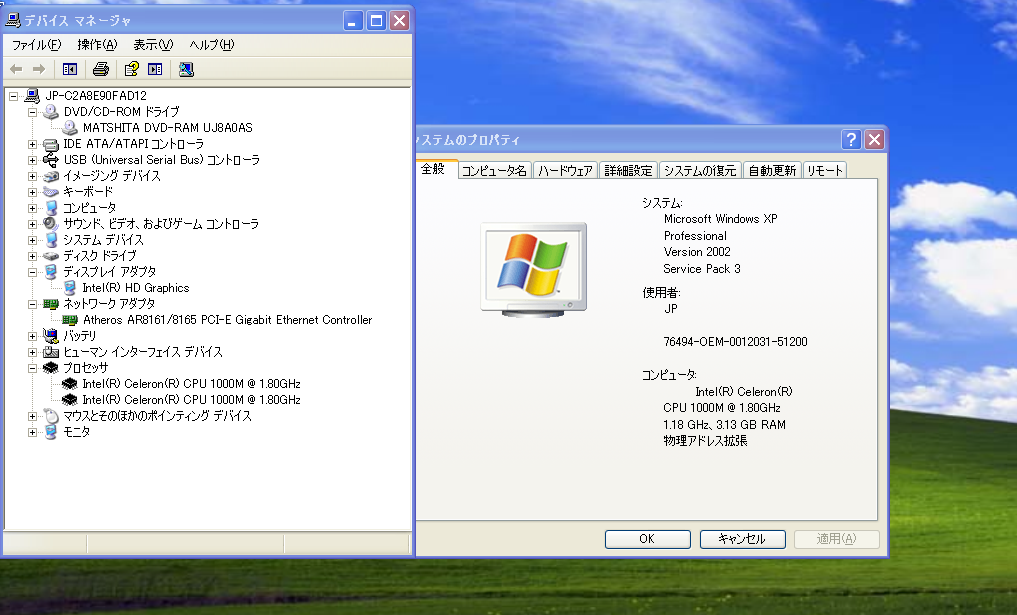The width and height of the screenshot is (1017, 615).
Task: Select the コンピュータ tree item
Action: click(x=90, y=208)
